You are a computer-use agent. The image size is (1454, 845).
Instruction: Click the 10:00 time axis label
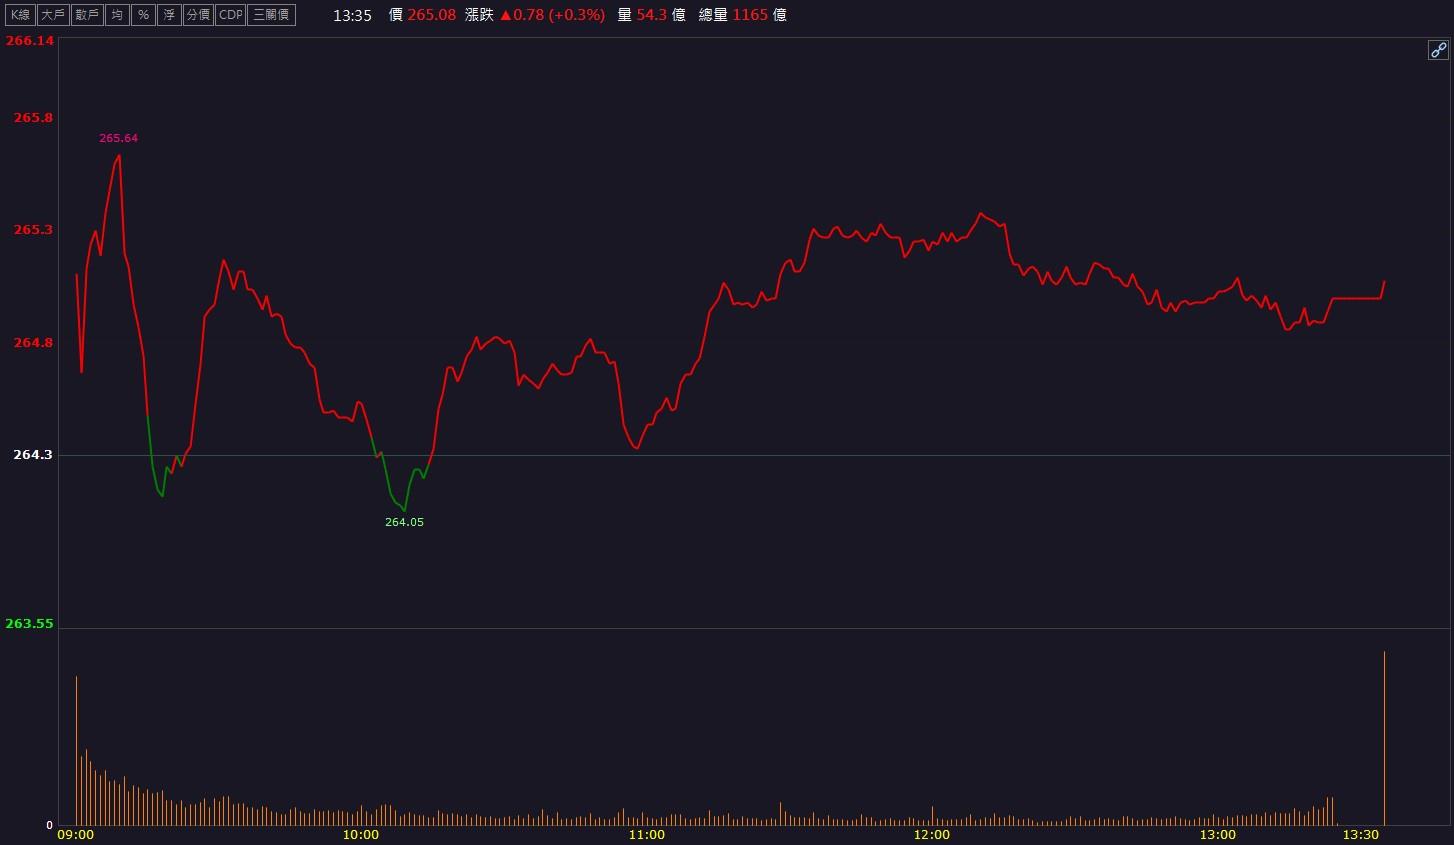361,835
